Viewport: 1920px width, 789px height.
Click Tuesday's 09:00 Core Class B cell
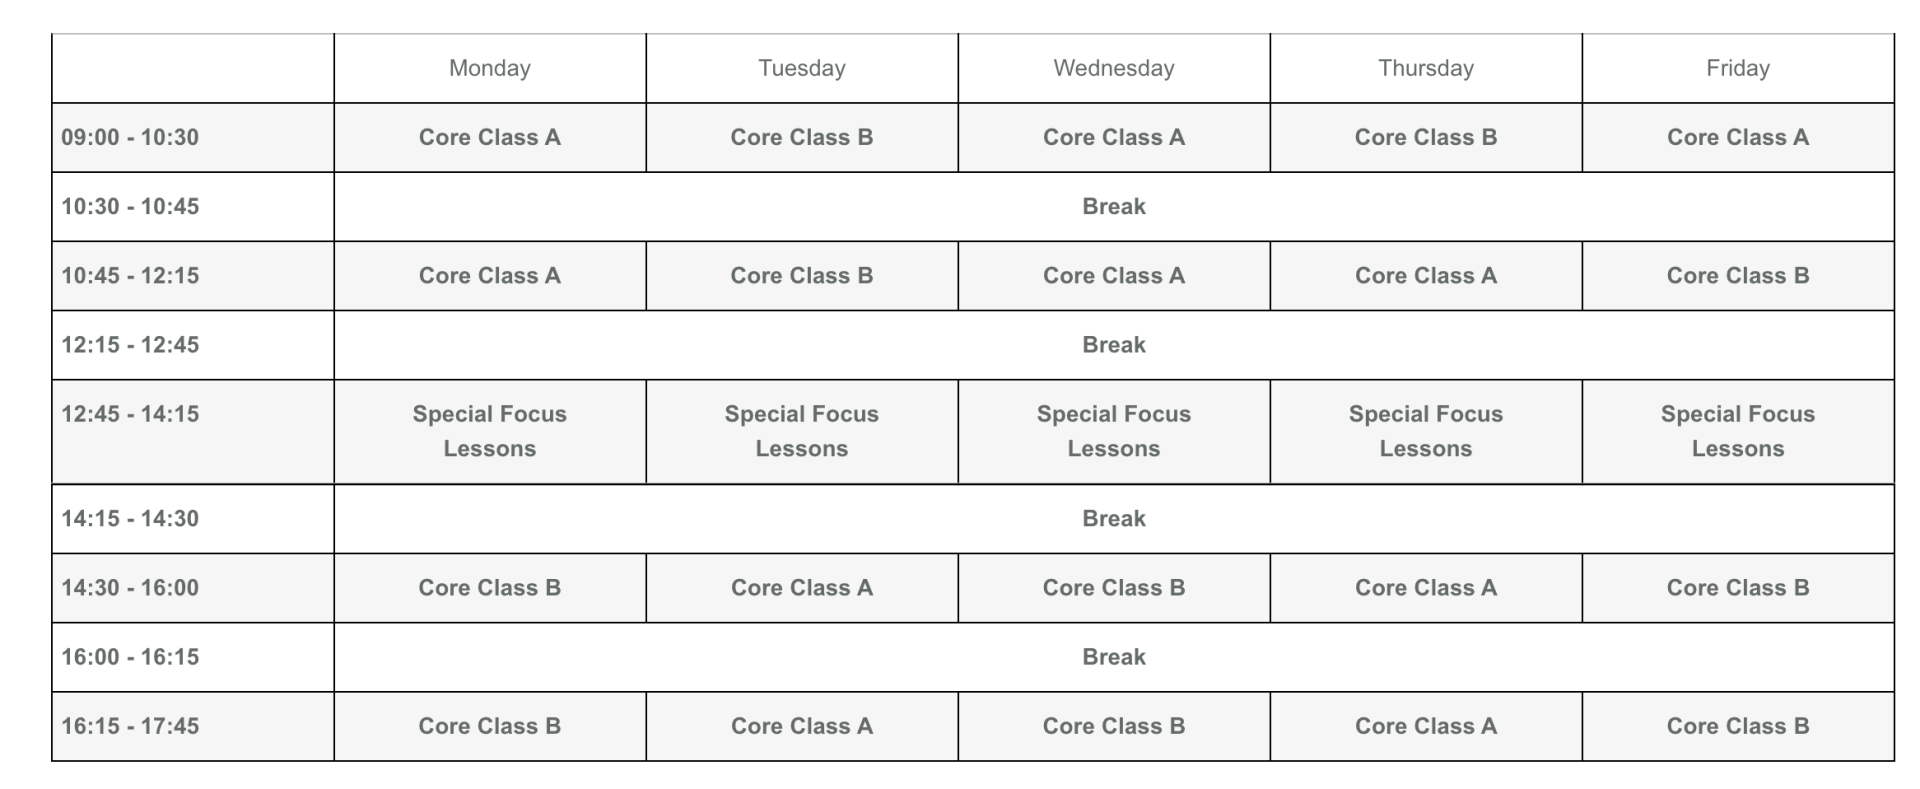[802, 137]
